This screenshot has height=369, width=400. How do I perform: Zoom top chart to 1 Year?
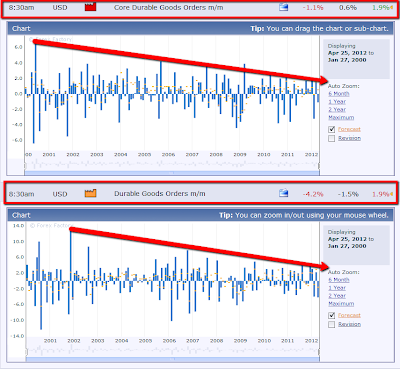(337, 102)
